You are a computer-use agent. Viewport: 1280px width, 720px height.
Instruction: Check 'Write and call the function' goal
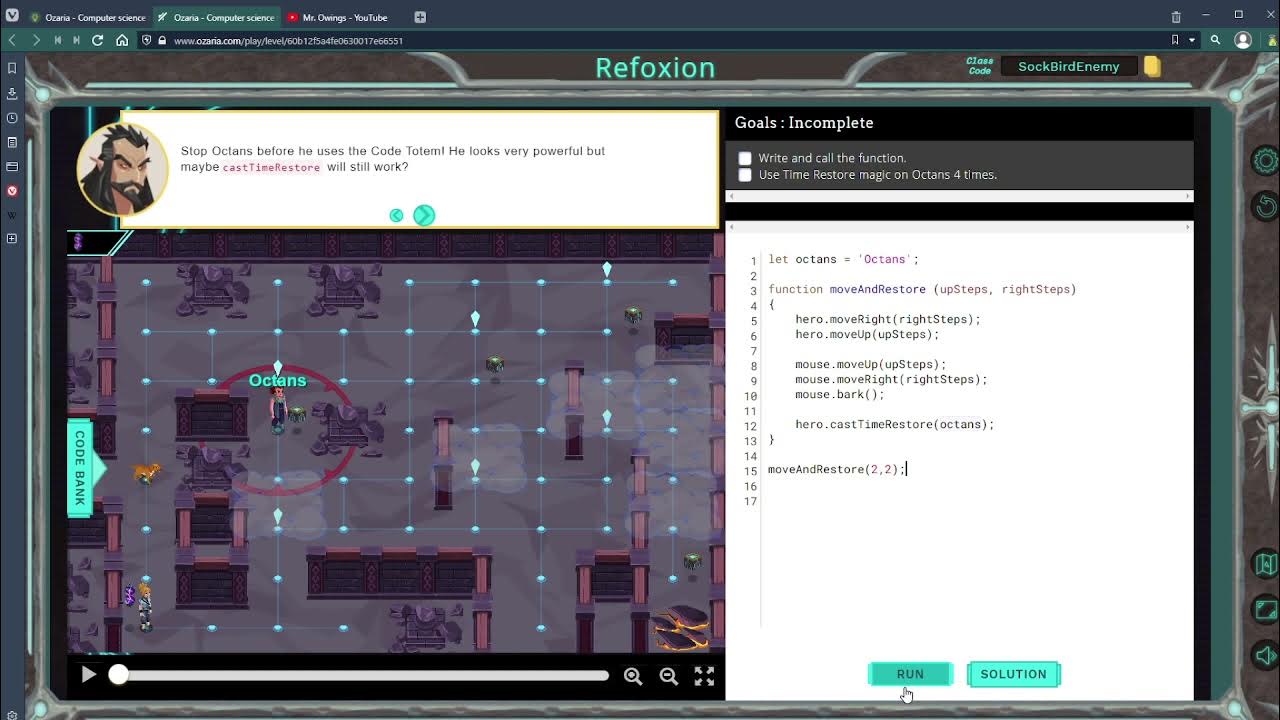click(745, 158)
